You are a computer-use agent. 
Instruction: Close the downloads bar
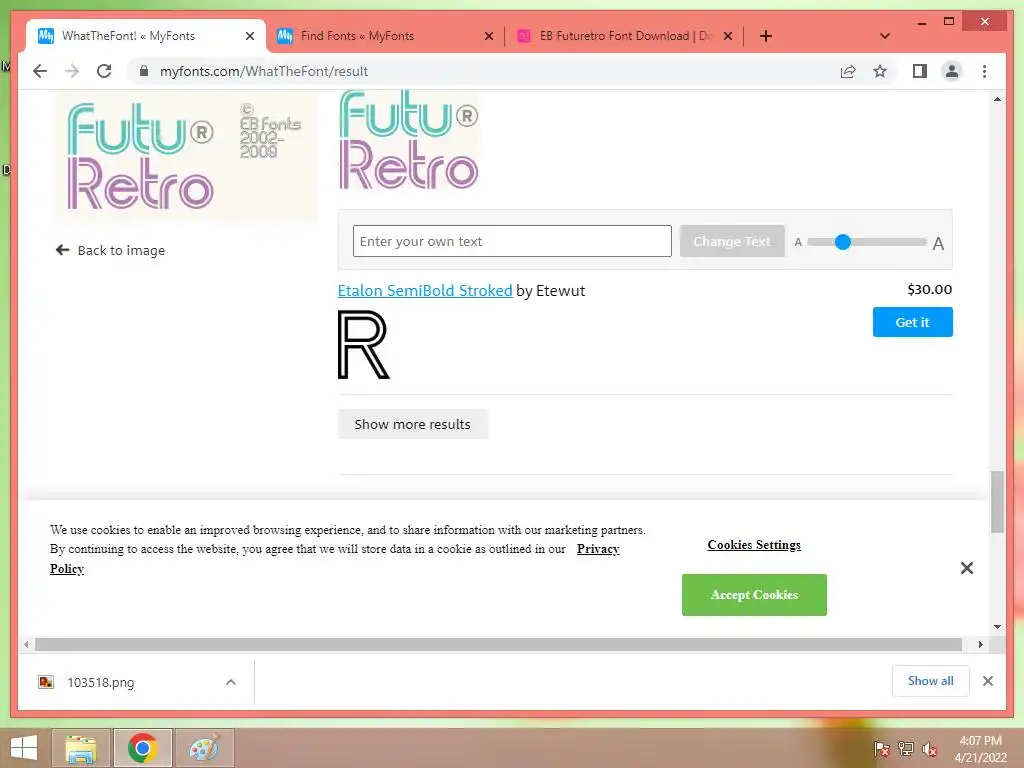coord(987,681)
